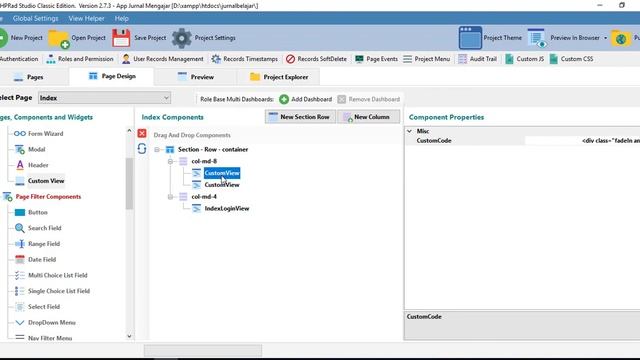Open the Project Theme icon
640x360 pixels.
(x=470, y=38)
